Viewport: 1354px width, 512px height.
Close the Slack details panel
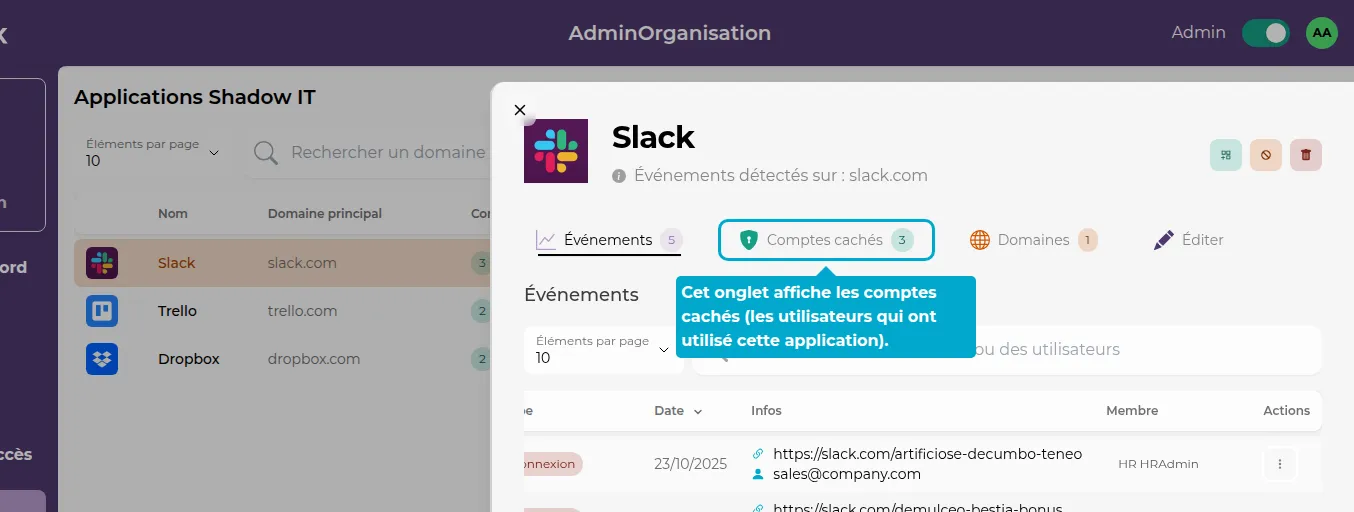tap(519, 110)
